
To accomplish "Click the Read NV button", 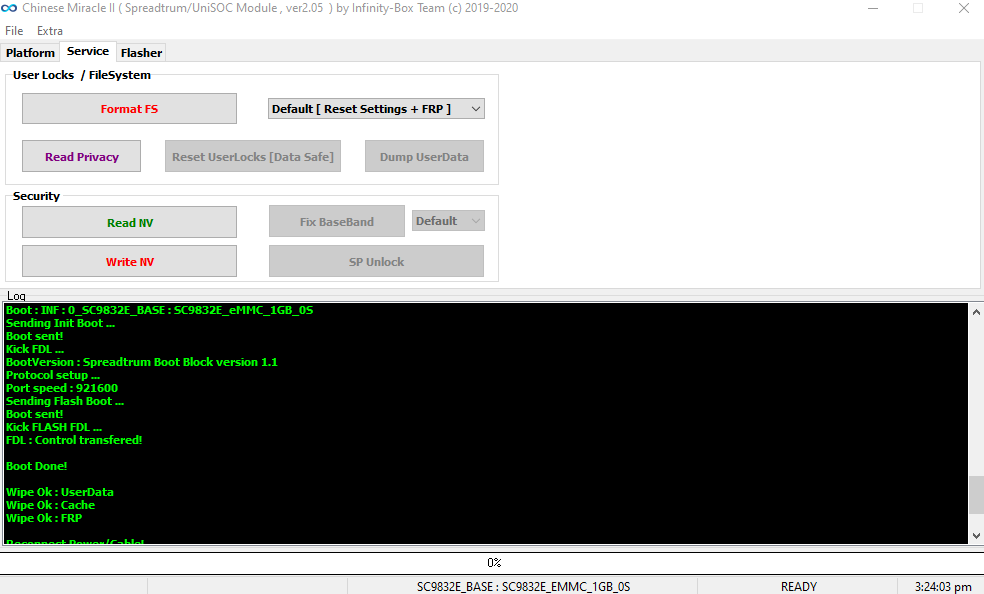I will tap(129, 223).
